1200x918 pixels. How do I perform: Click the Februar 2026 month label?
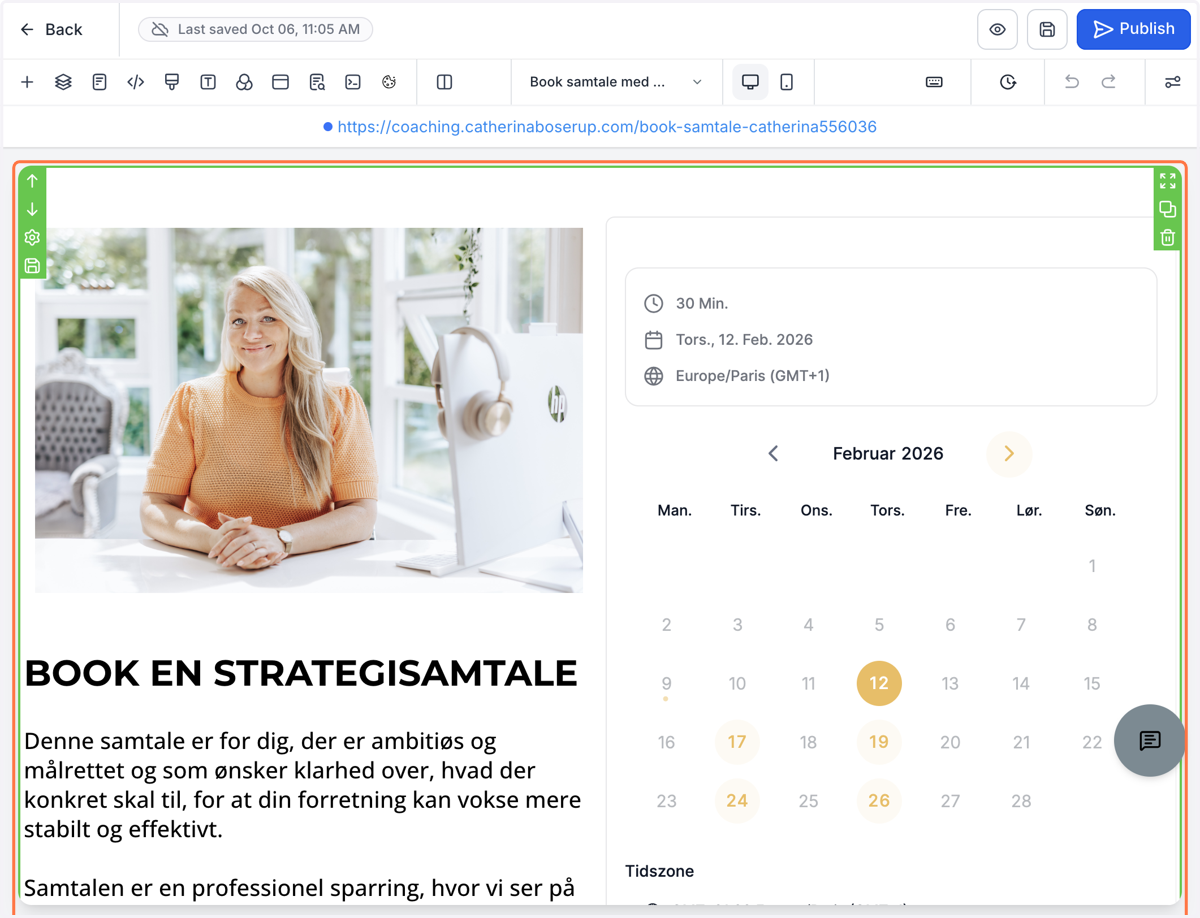[888, 453]
